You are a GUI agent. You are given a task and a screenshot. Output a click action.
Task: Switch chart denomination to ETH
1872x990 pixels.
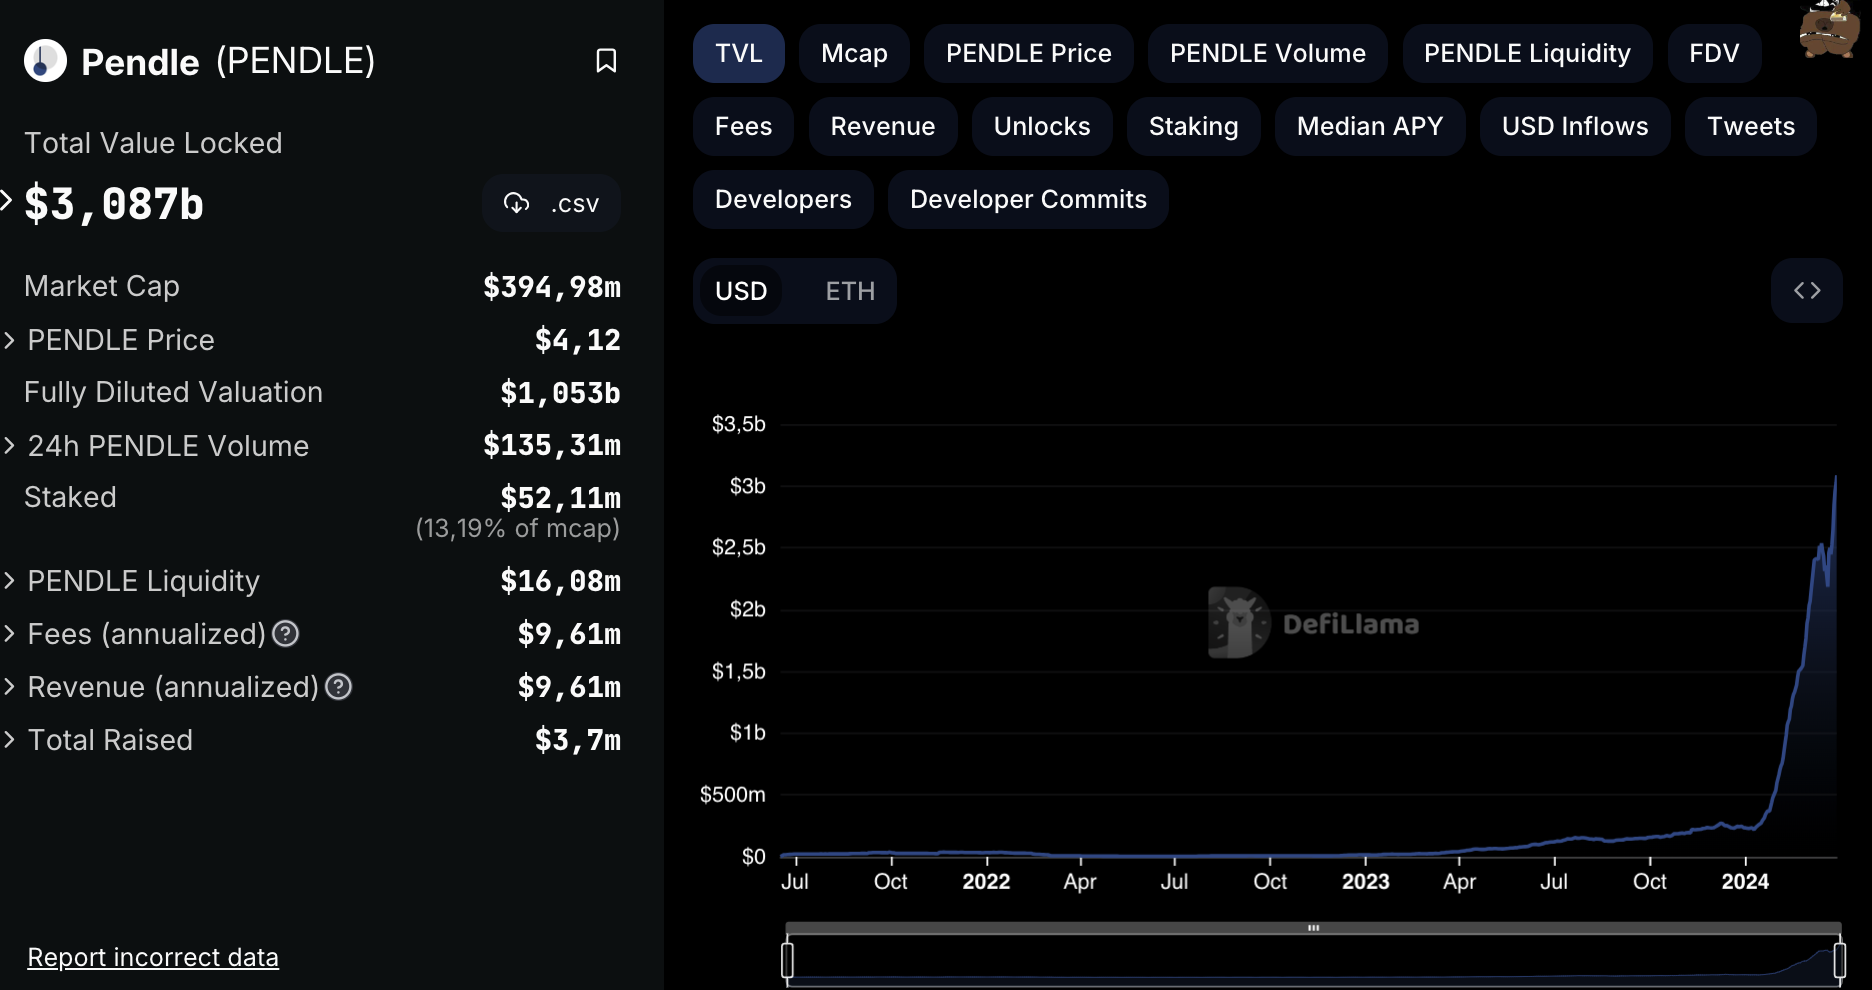click(850, 291)
